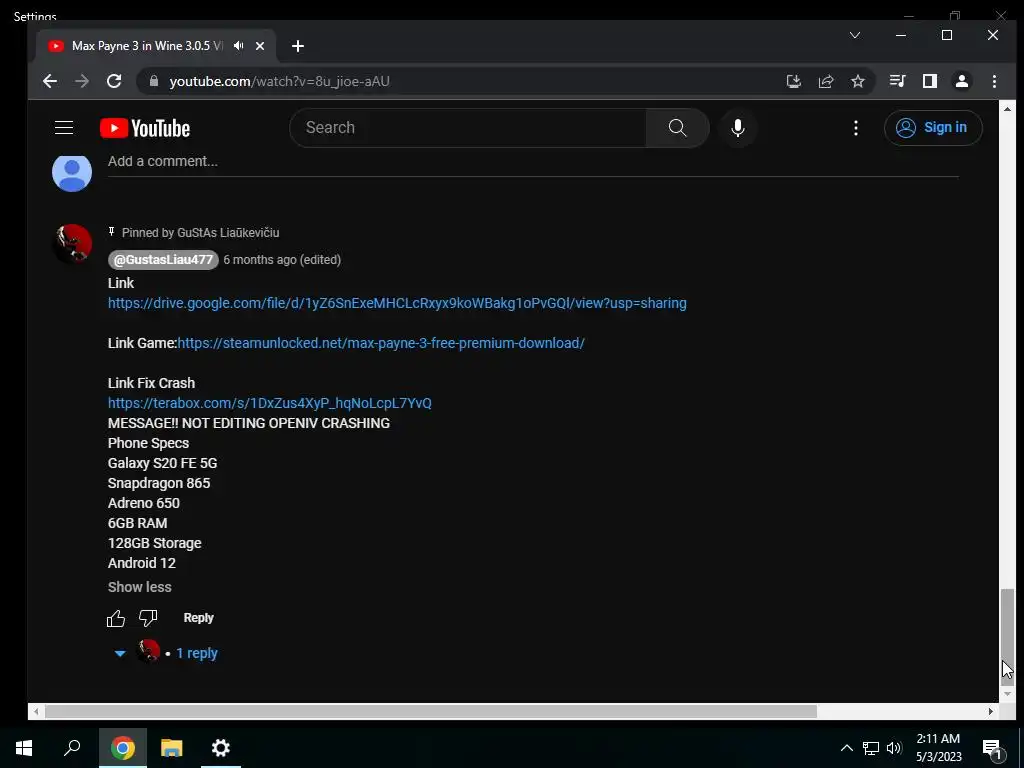
Task: Start voice search with the microphone
Action: coord(738,127)
